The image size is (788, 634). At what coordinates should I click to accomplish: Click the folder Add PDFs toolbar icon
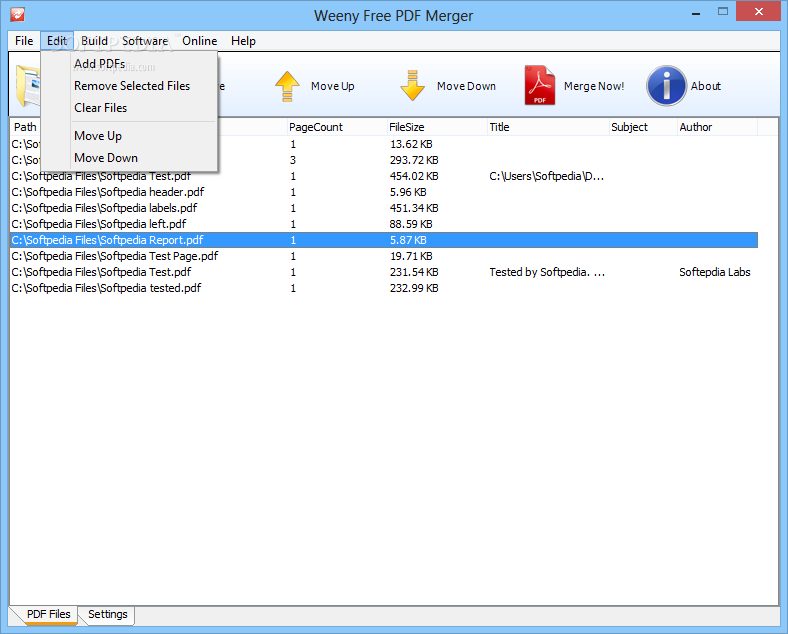28,85
